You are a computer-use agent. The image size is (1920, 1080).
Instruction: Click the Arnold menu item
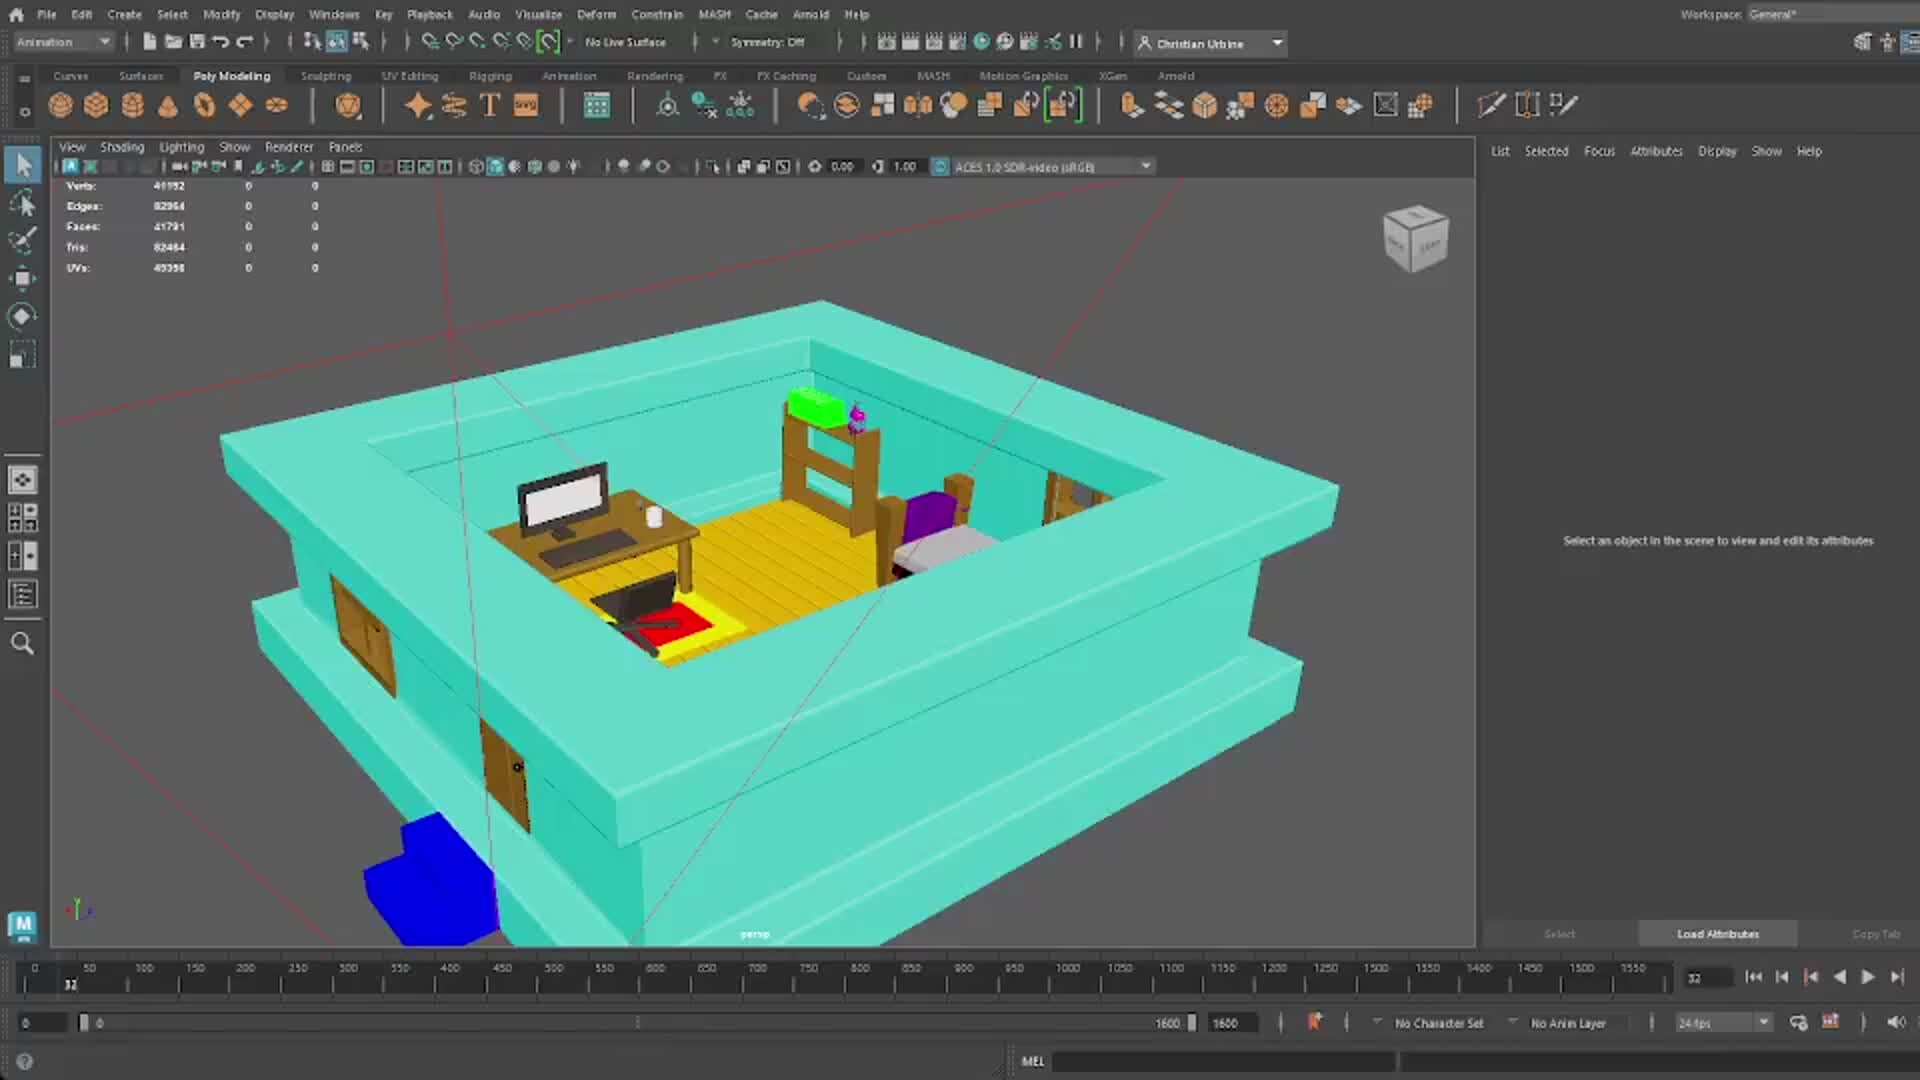click(x=810, y=13)
